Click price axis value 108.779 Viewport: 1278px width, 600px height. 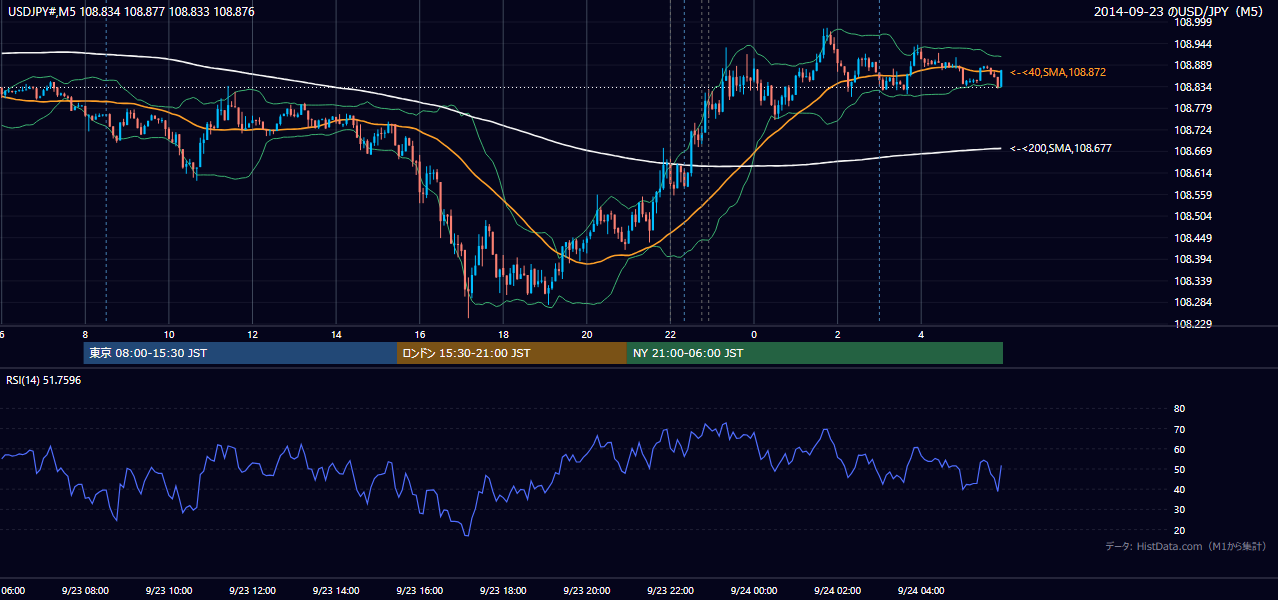tap(1193, 108)
